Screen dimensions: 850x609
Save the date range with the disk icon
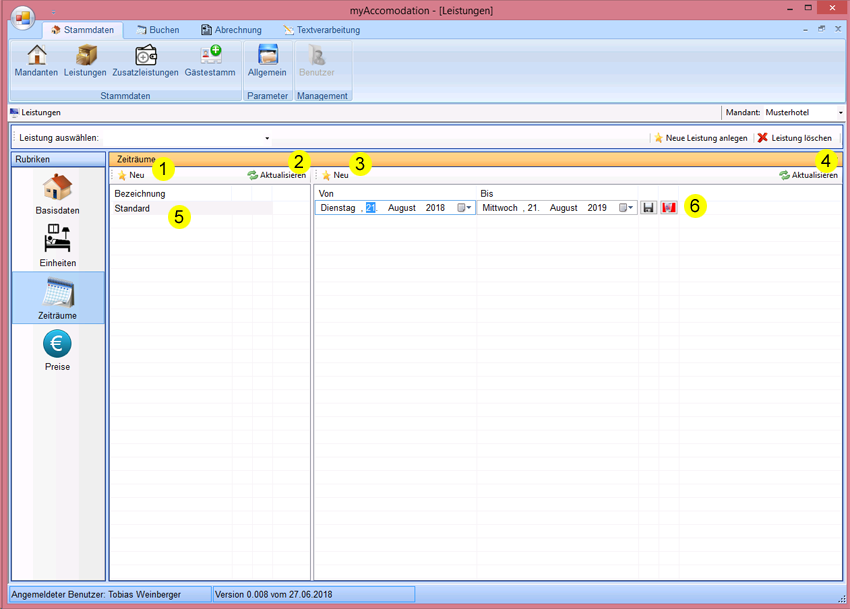click(648, 208)
